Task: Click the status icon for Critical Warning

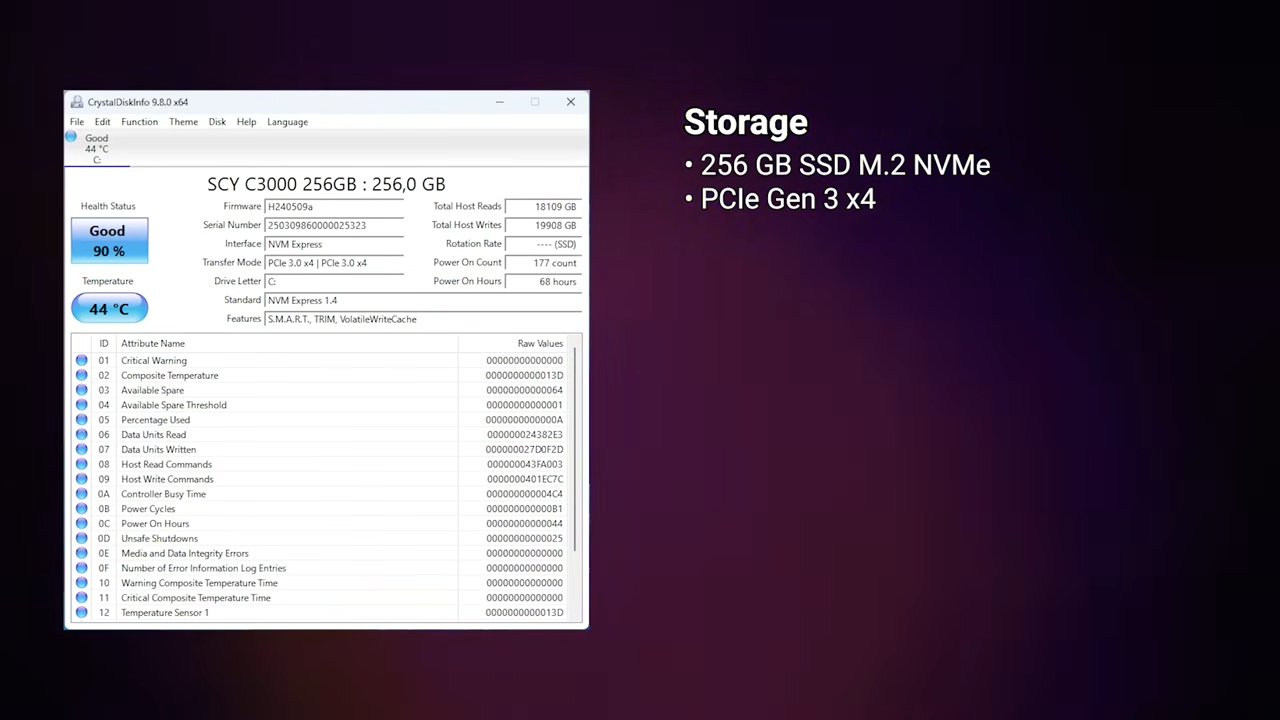Action: pos(82,360)
